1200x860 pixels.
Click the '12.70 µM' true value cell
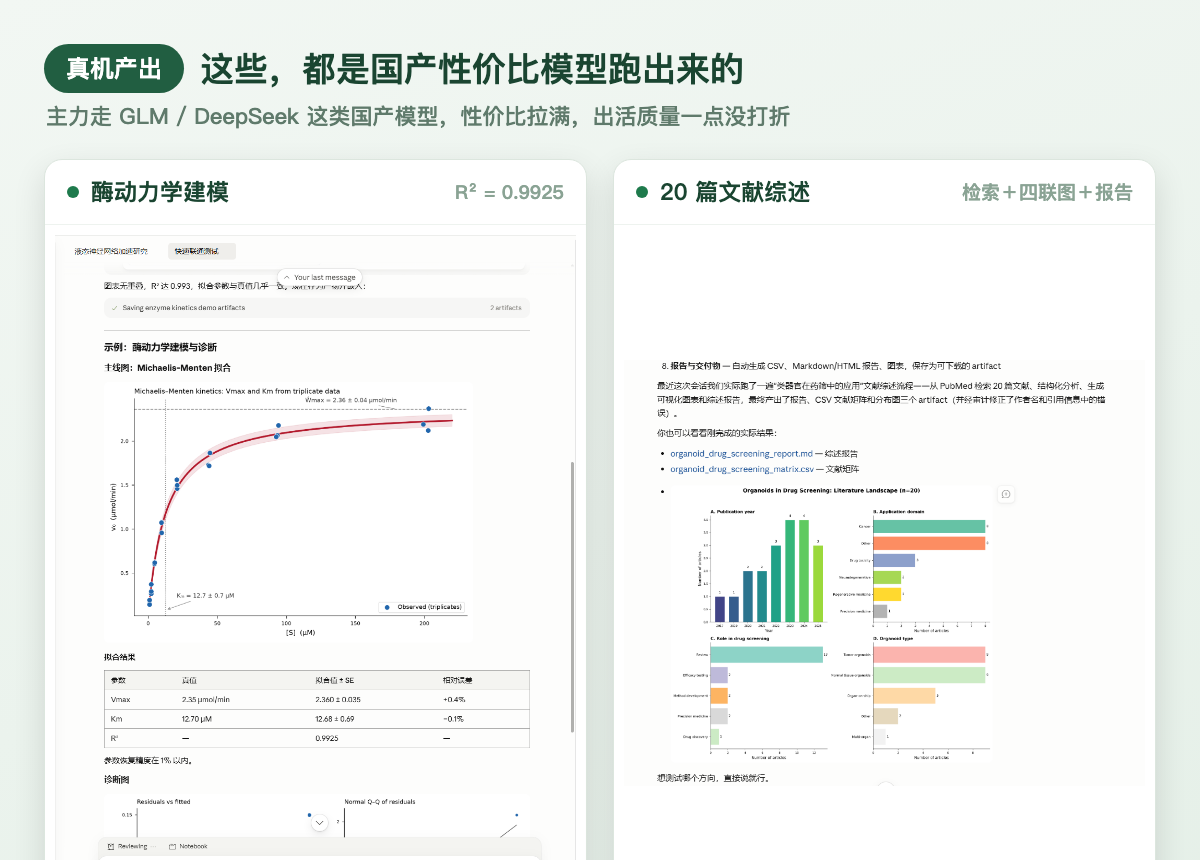199,719
